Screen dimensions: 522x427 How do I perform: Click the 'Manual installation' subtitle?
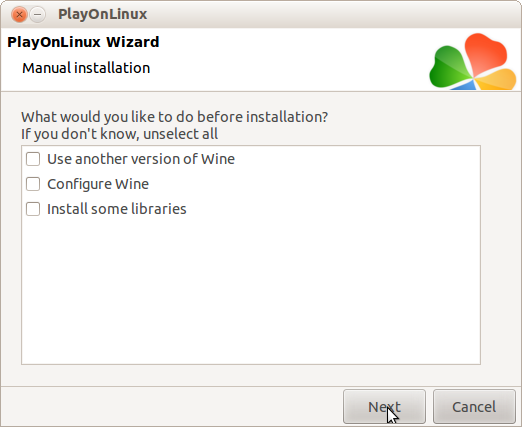tap(86, 68)
